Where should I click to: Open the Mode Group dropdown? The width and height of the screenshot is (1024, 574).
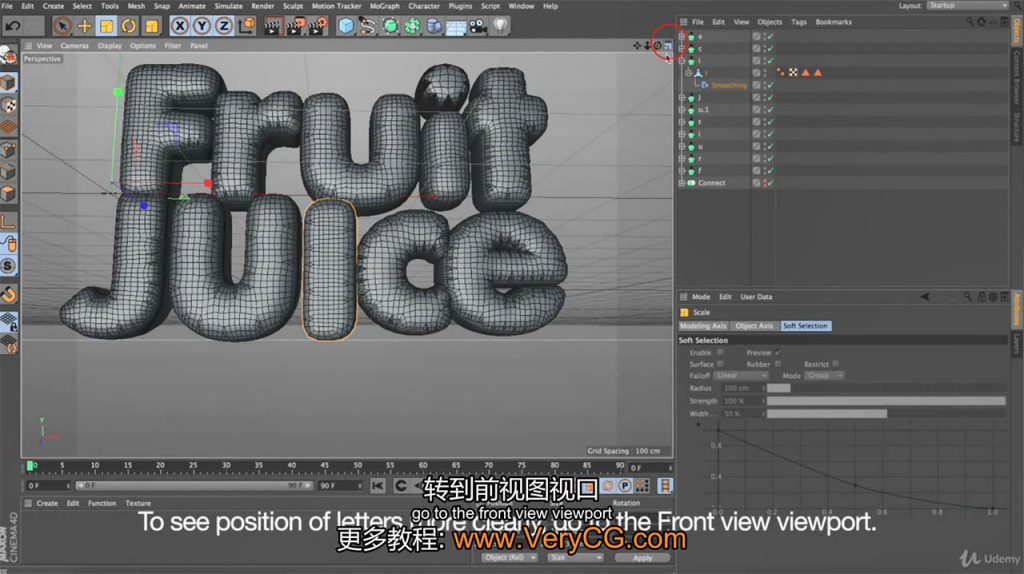click(x=825, y=376)
